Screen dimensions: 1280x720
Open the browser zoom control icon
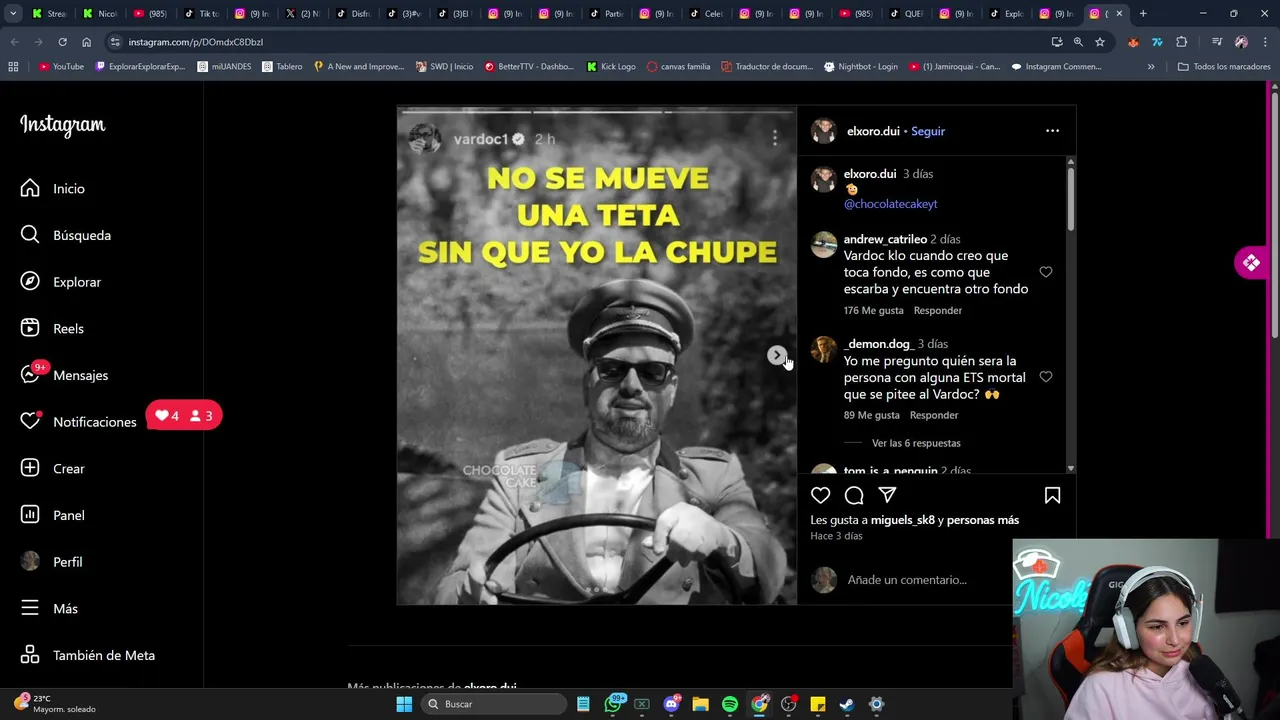point(1078,42)
